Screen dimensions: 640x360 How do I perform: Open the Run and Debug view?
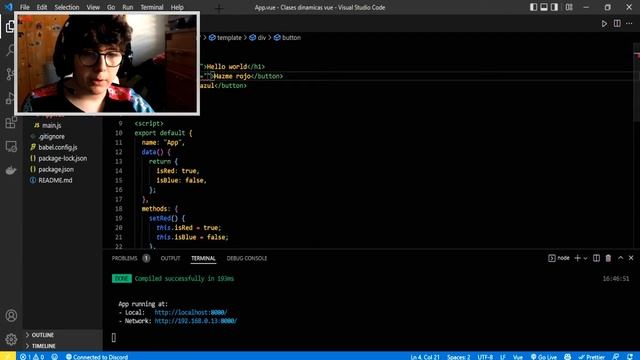11,98
